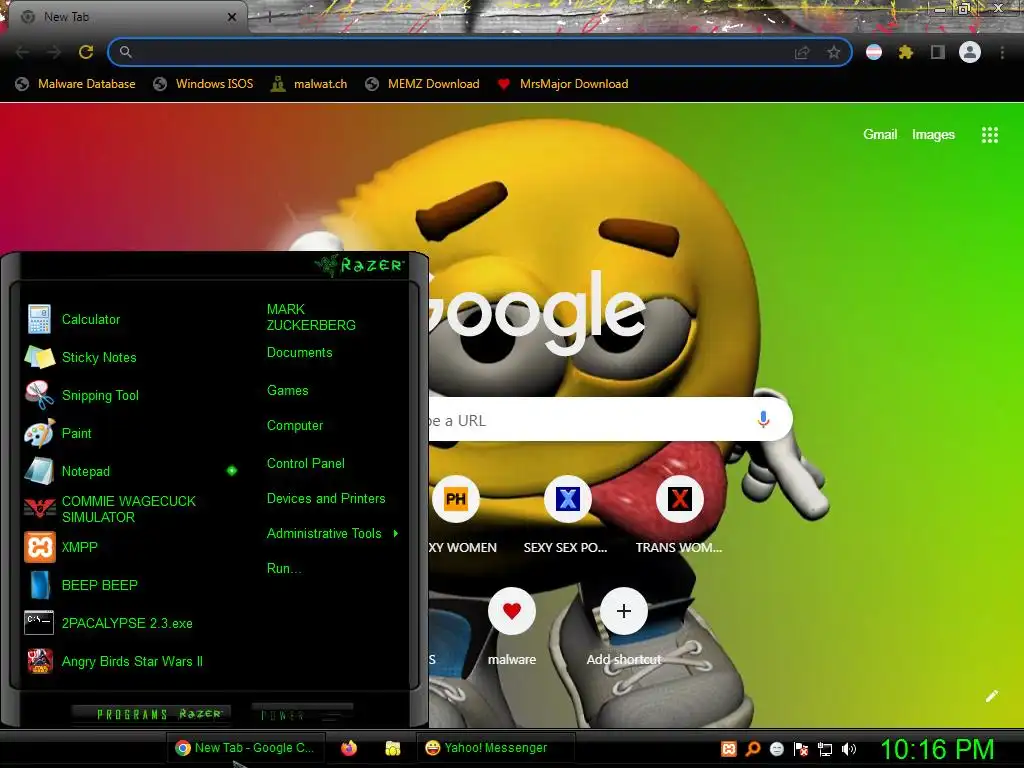Launch the Paint palette icon
The width and height of the screenshot is (1024, 768).
[39, 433]
